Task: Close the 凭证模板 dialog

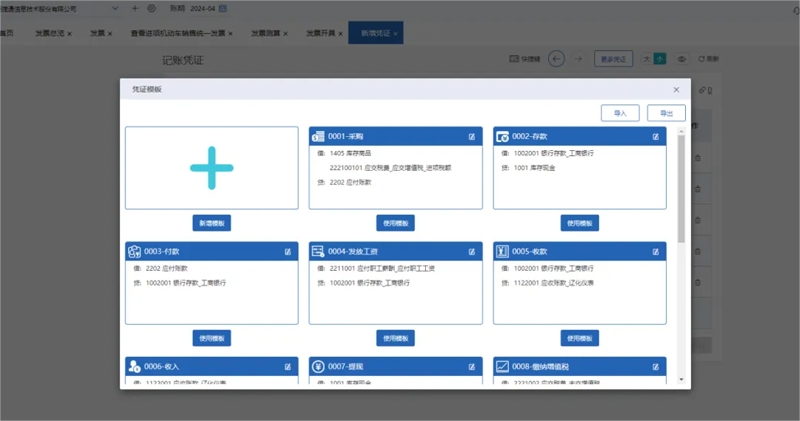Action: coord(676,89)
